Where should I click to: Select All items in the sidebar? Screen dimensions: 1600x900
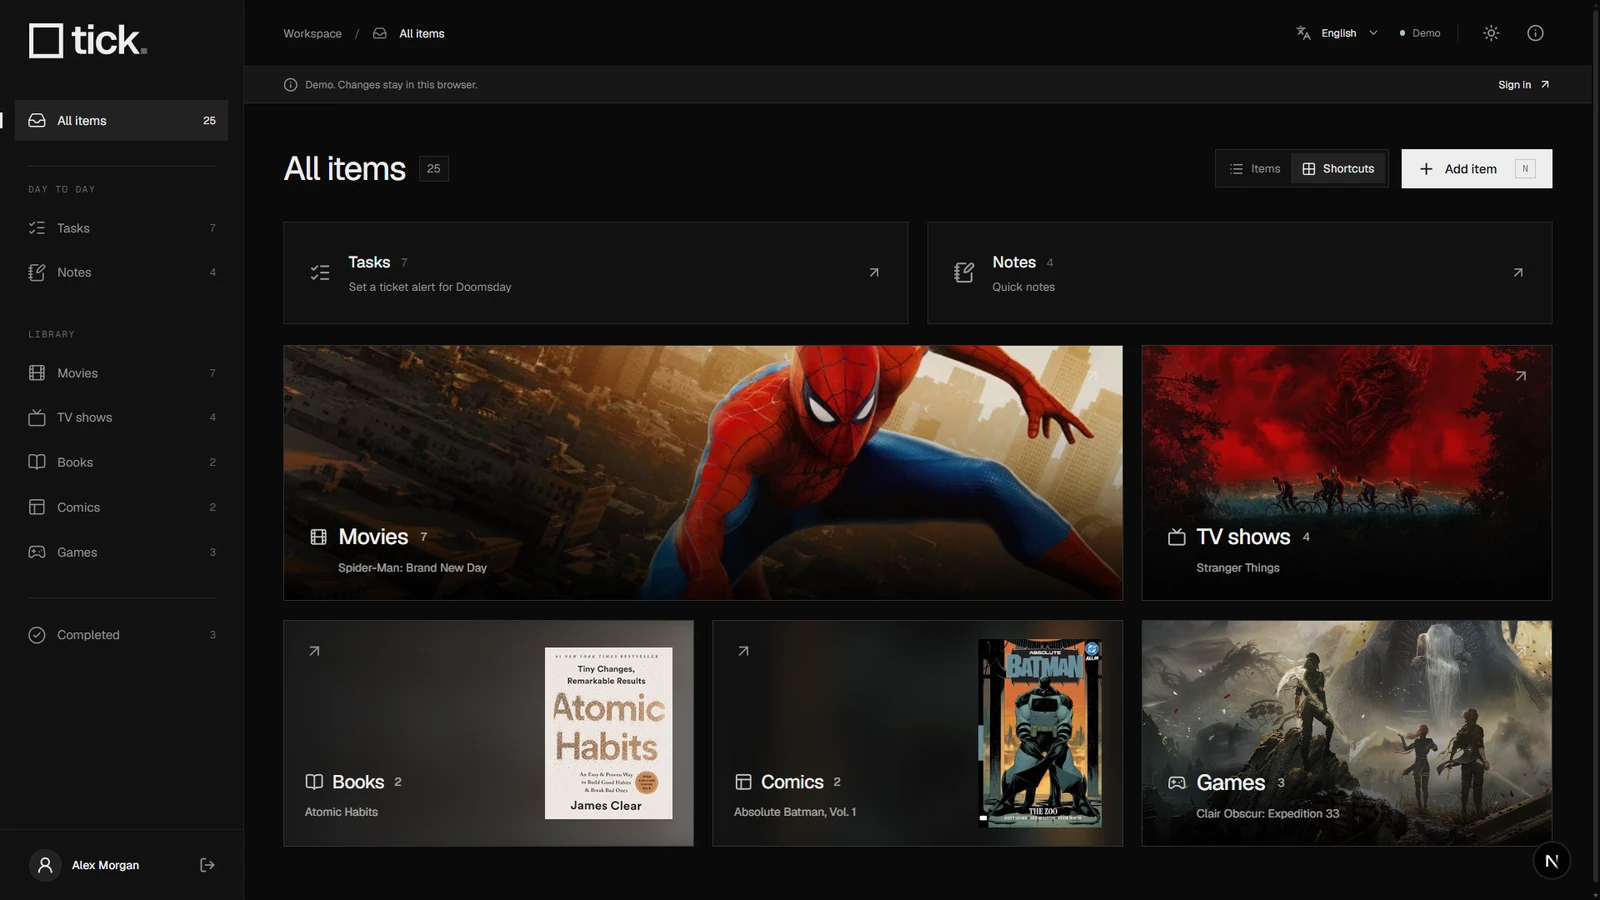[x=122, y=120]
